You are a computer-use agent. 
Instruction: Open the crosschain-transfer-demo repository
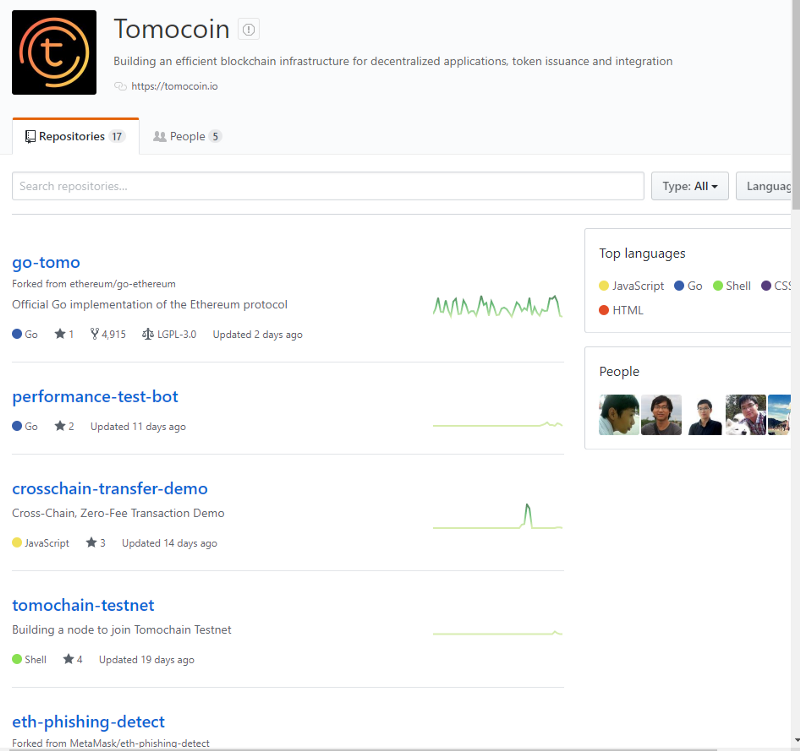point(110,489)
